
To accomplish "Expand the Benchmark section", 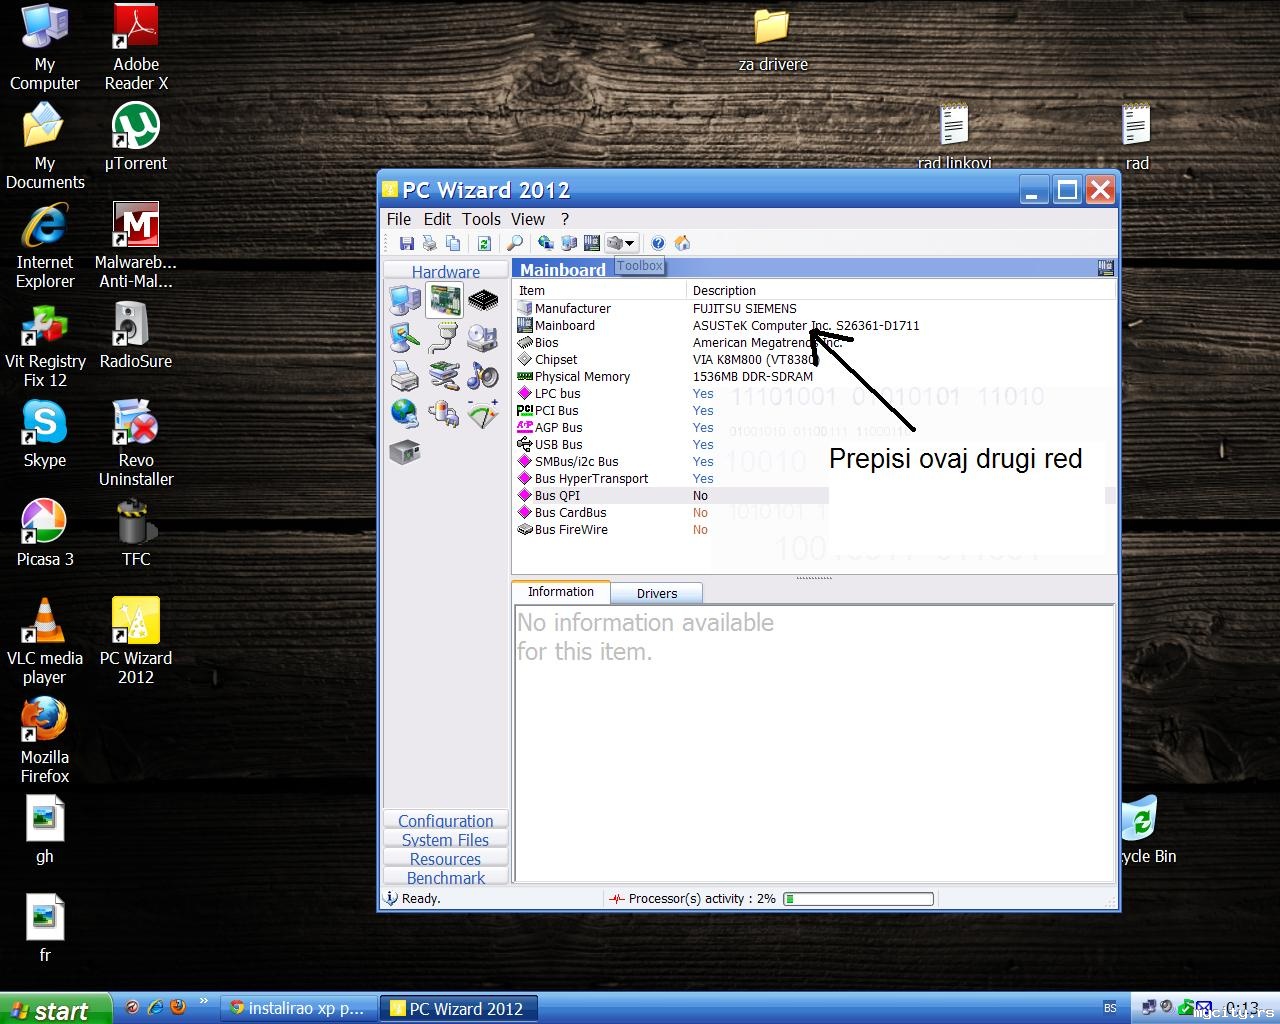I will (445, 878).
